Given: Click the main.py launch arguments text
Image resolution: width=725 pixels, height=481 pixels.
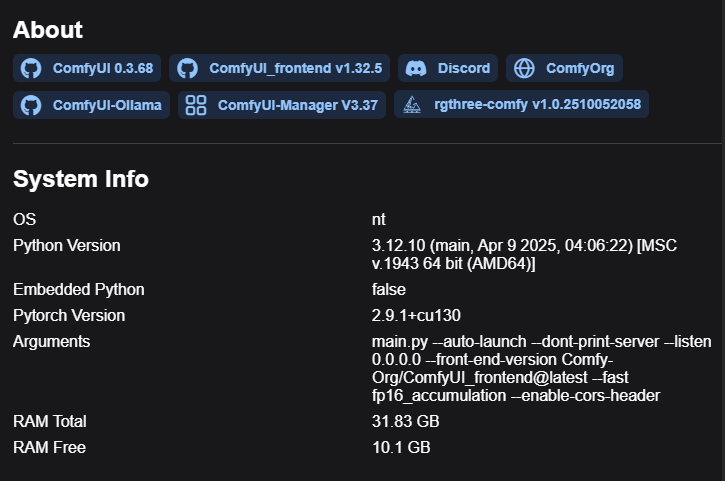Looking at the screenshot, I should click(x=541, y=368).
